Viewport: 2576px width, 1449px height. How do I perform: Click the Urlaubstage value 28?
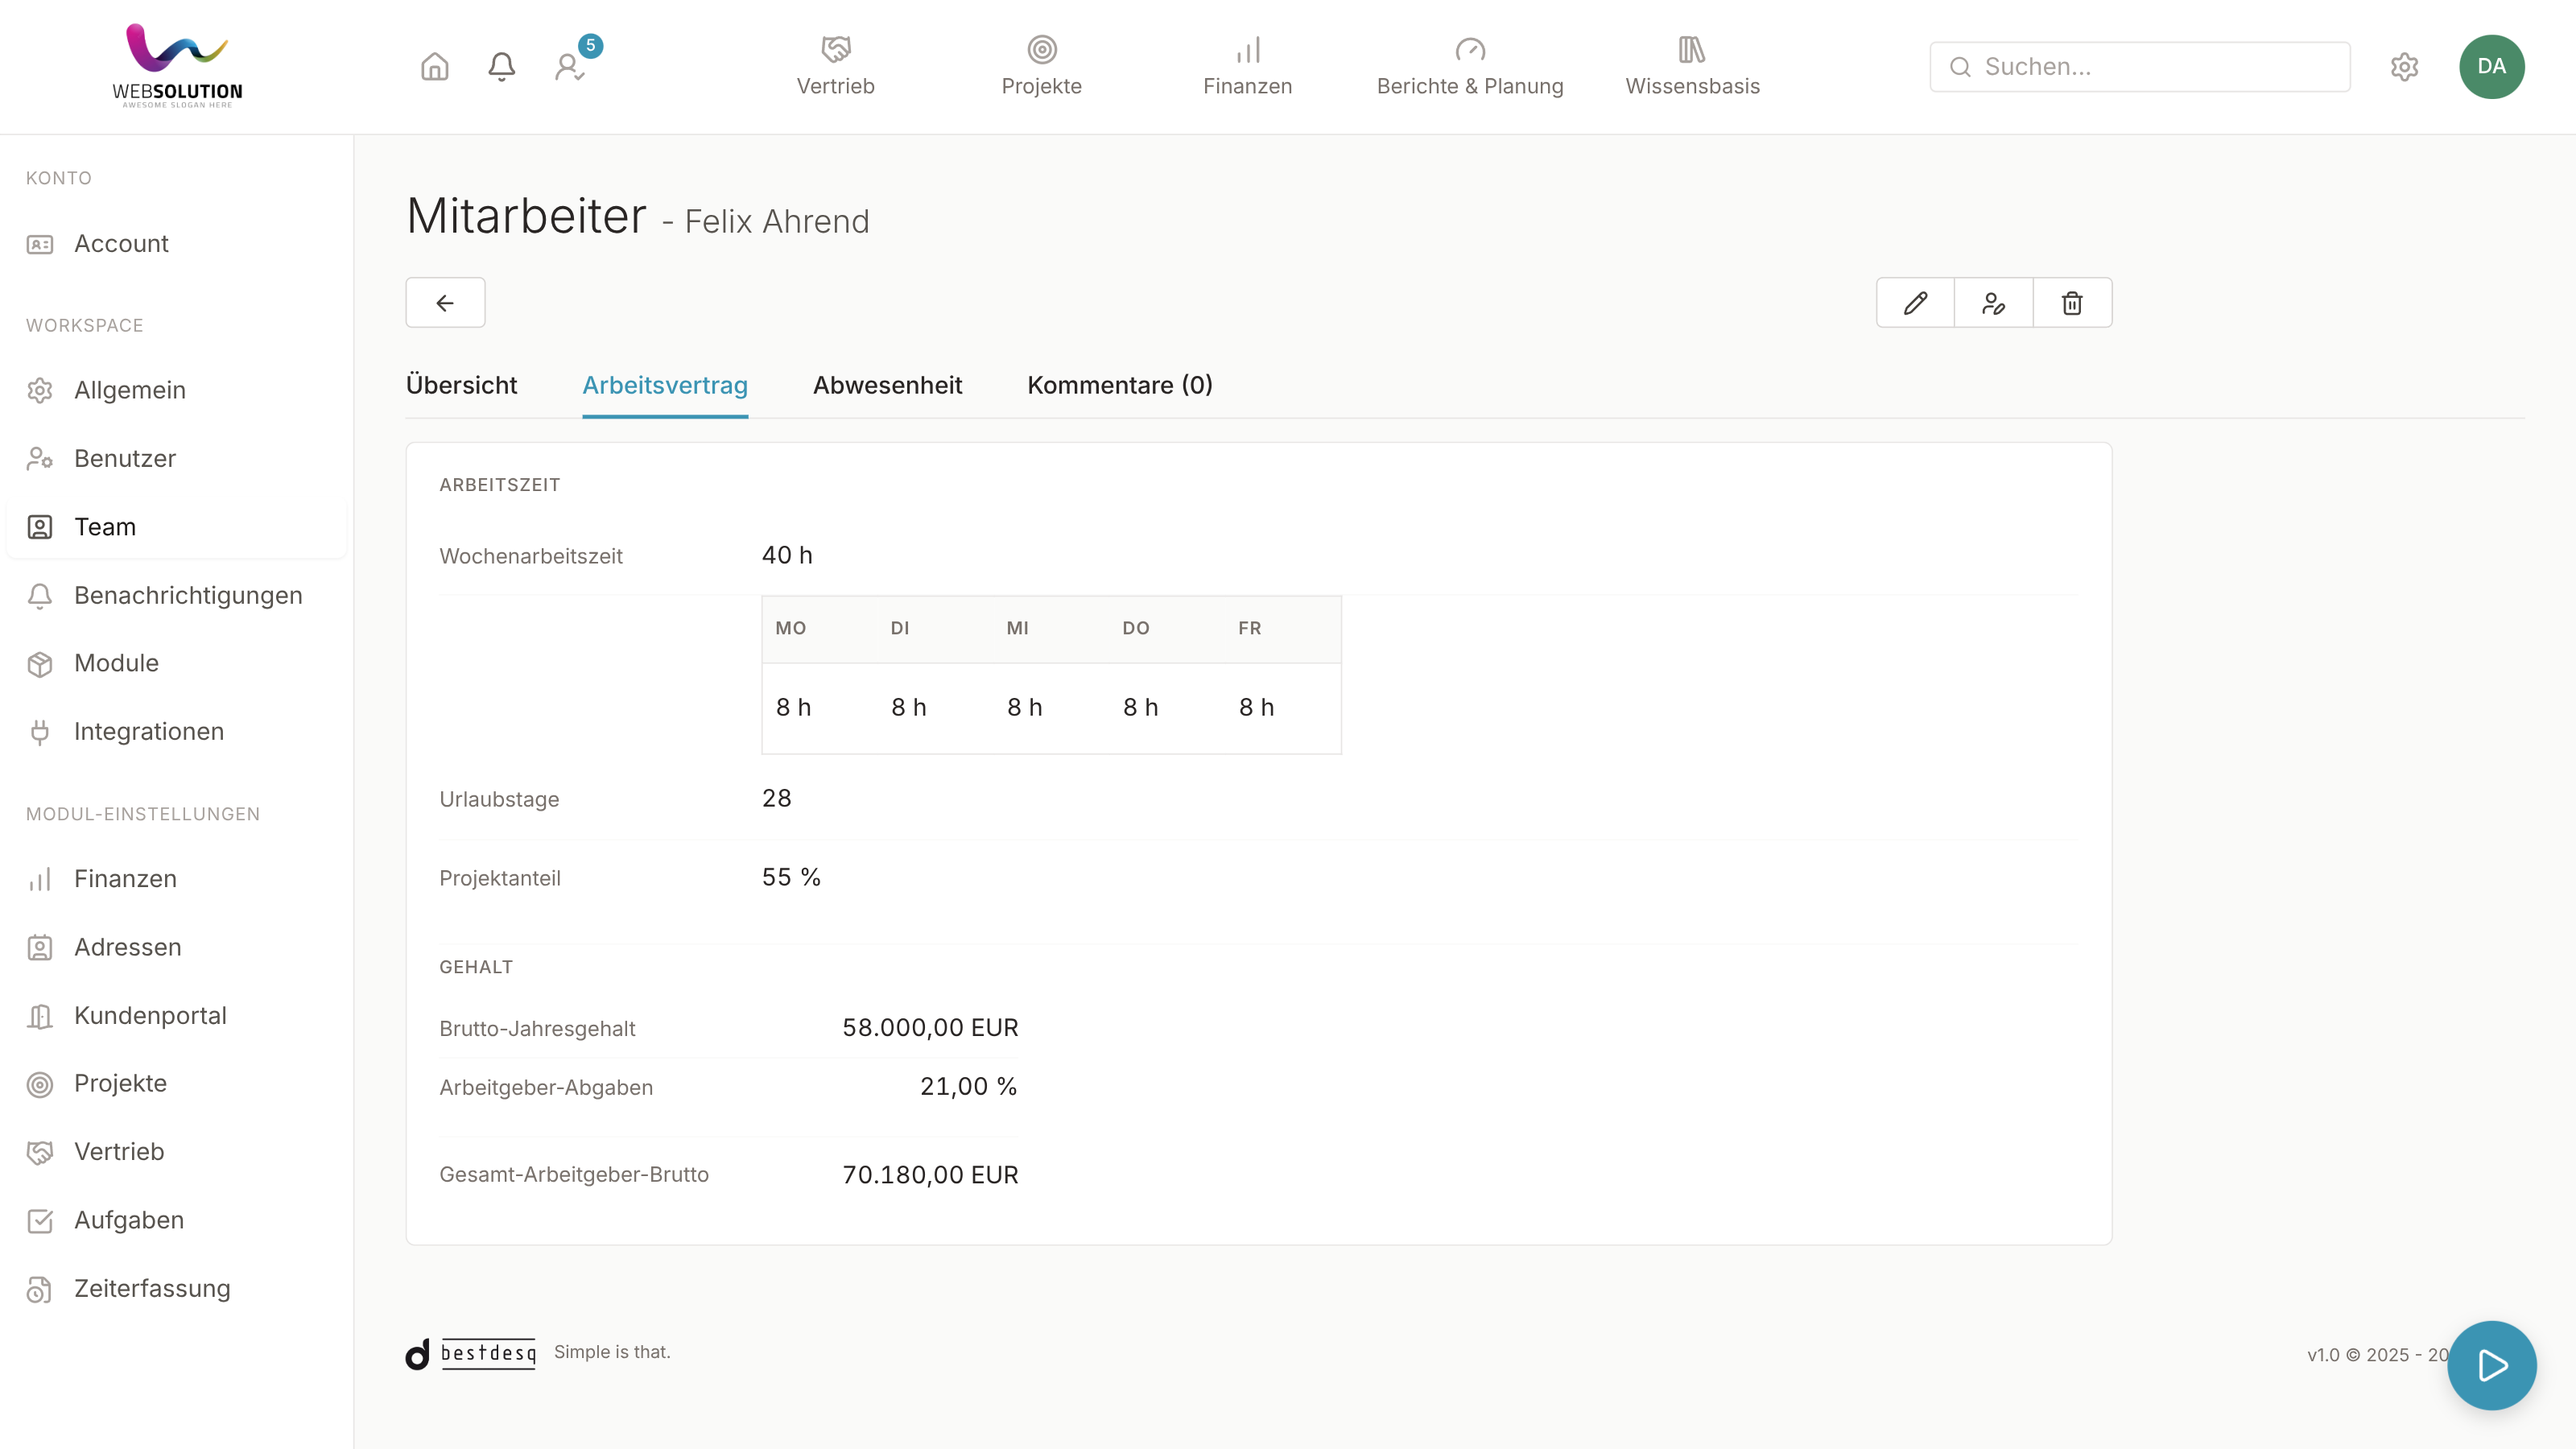pos(776,799)
